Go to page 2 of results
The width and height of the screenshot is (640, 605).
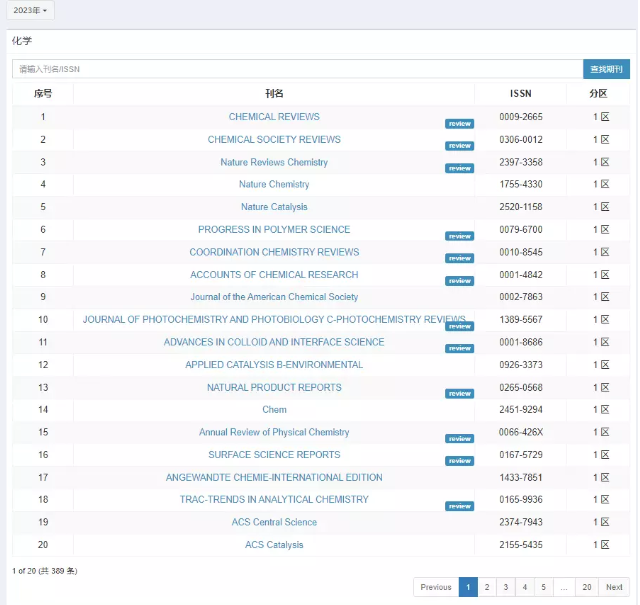487,587
